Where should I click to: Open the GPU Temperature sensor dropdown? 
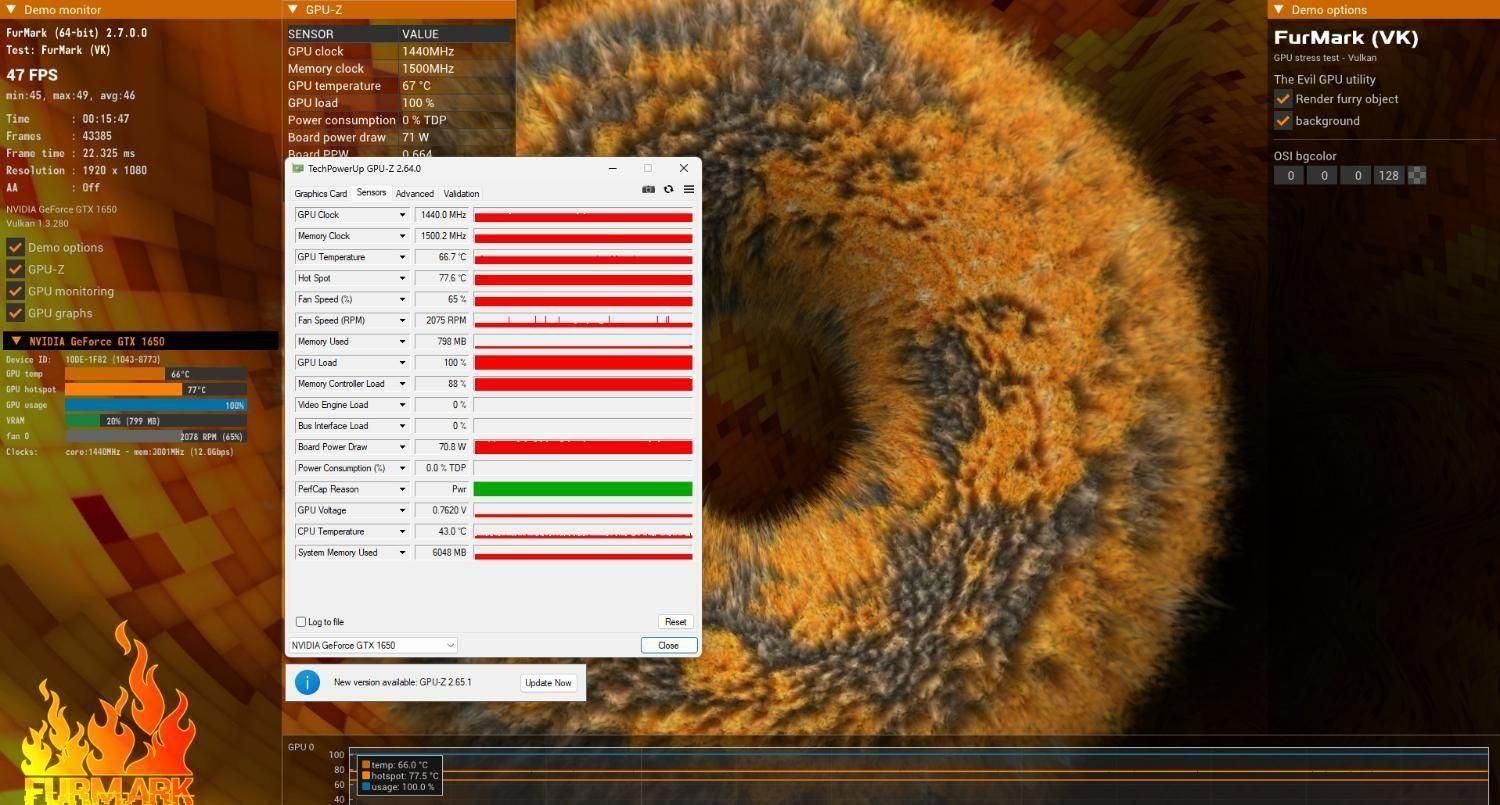click(x=403, y=257)
